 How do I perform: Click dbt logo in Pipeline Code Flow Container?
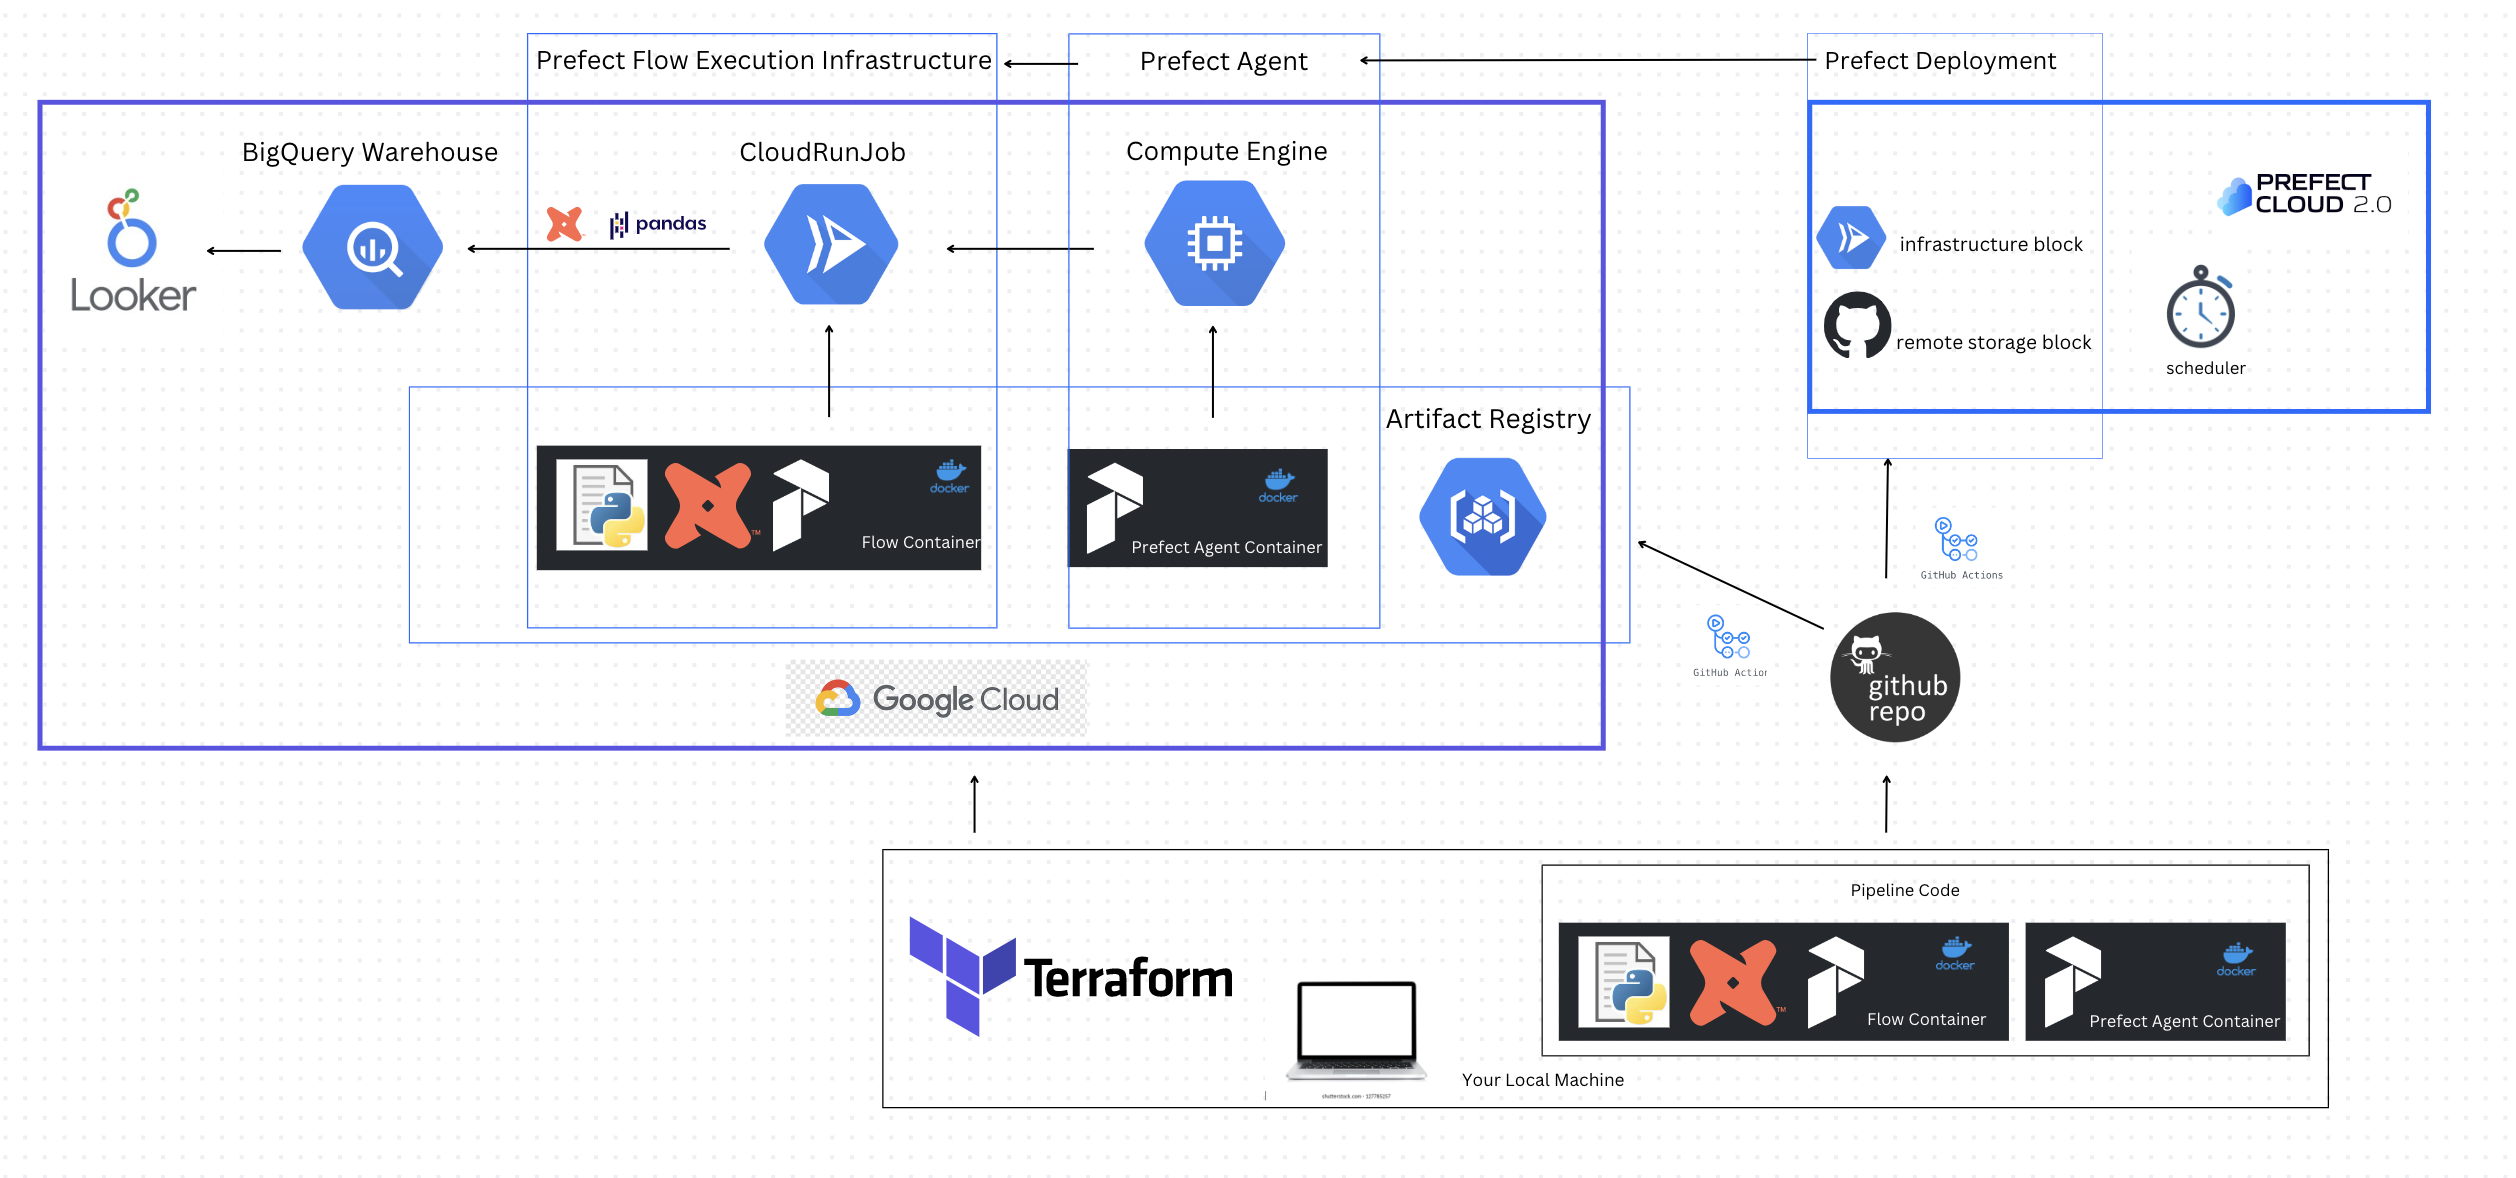[x=1734, y=982]
